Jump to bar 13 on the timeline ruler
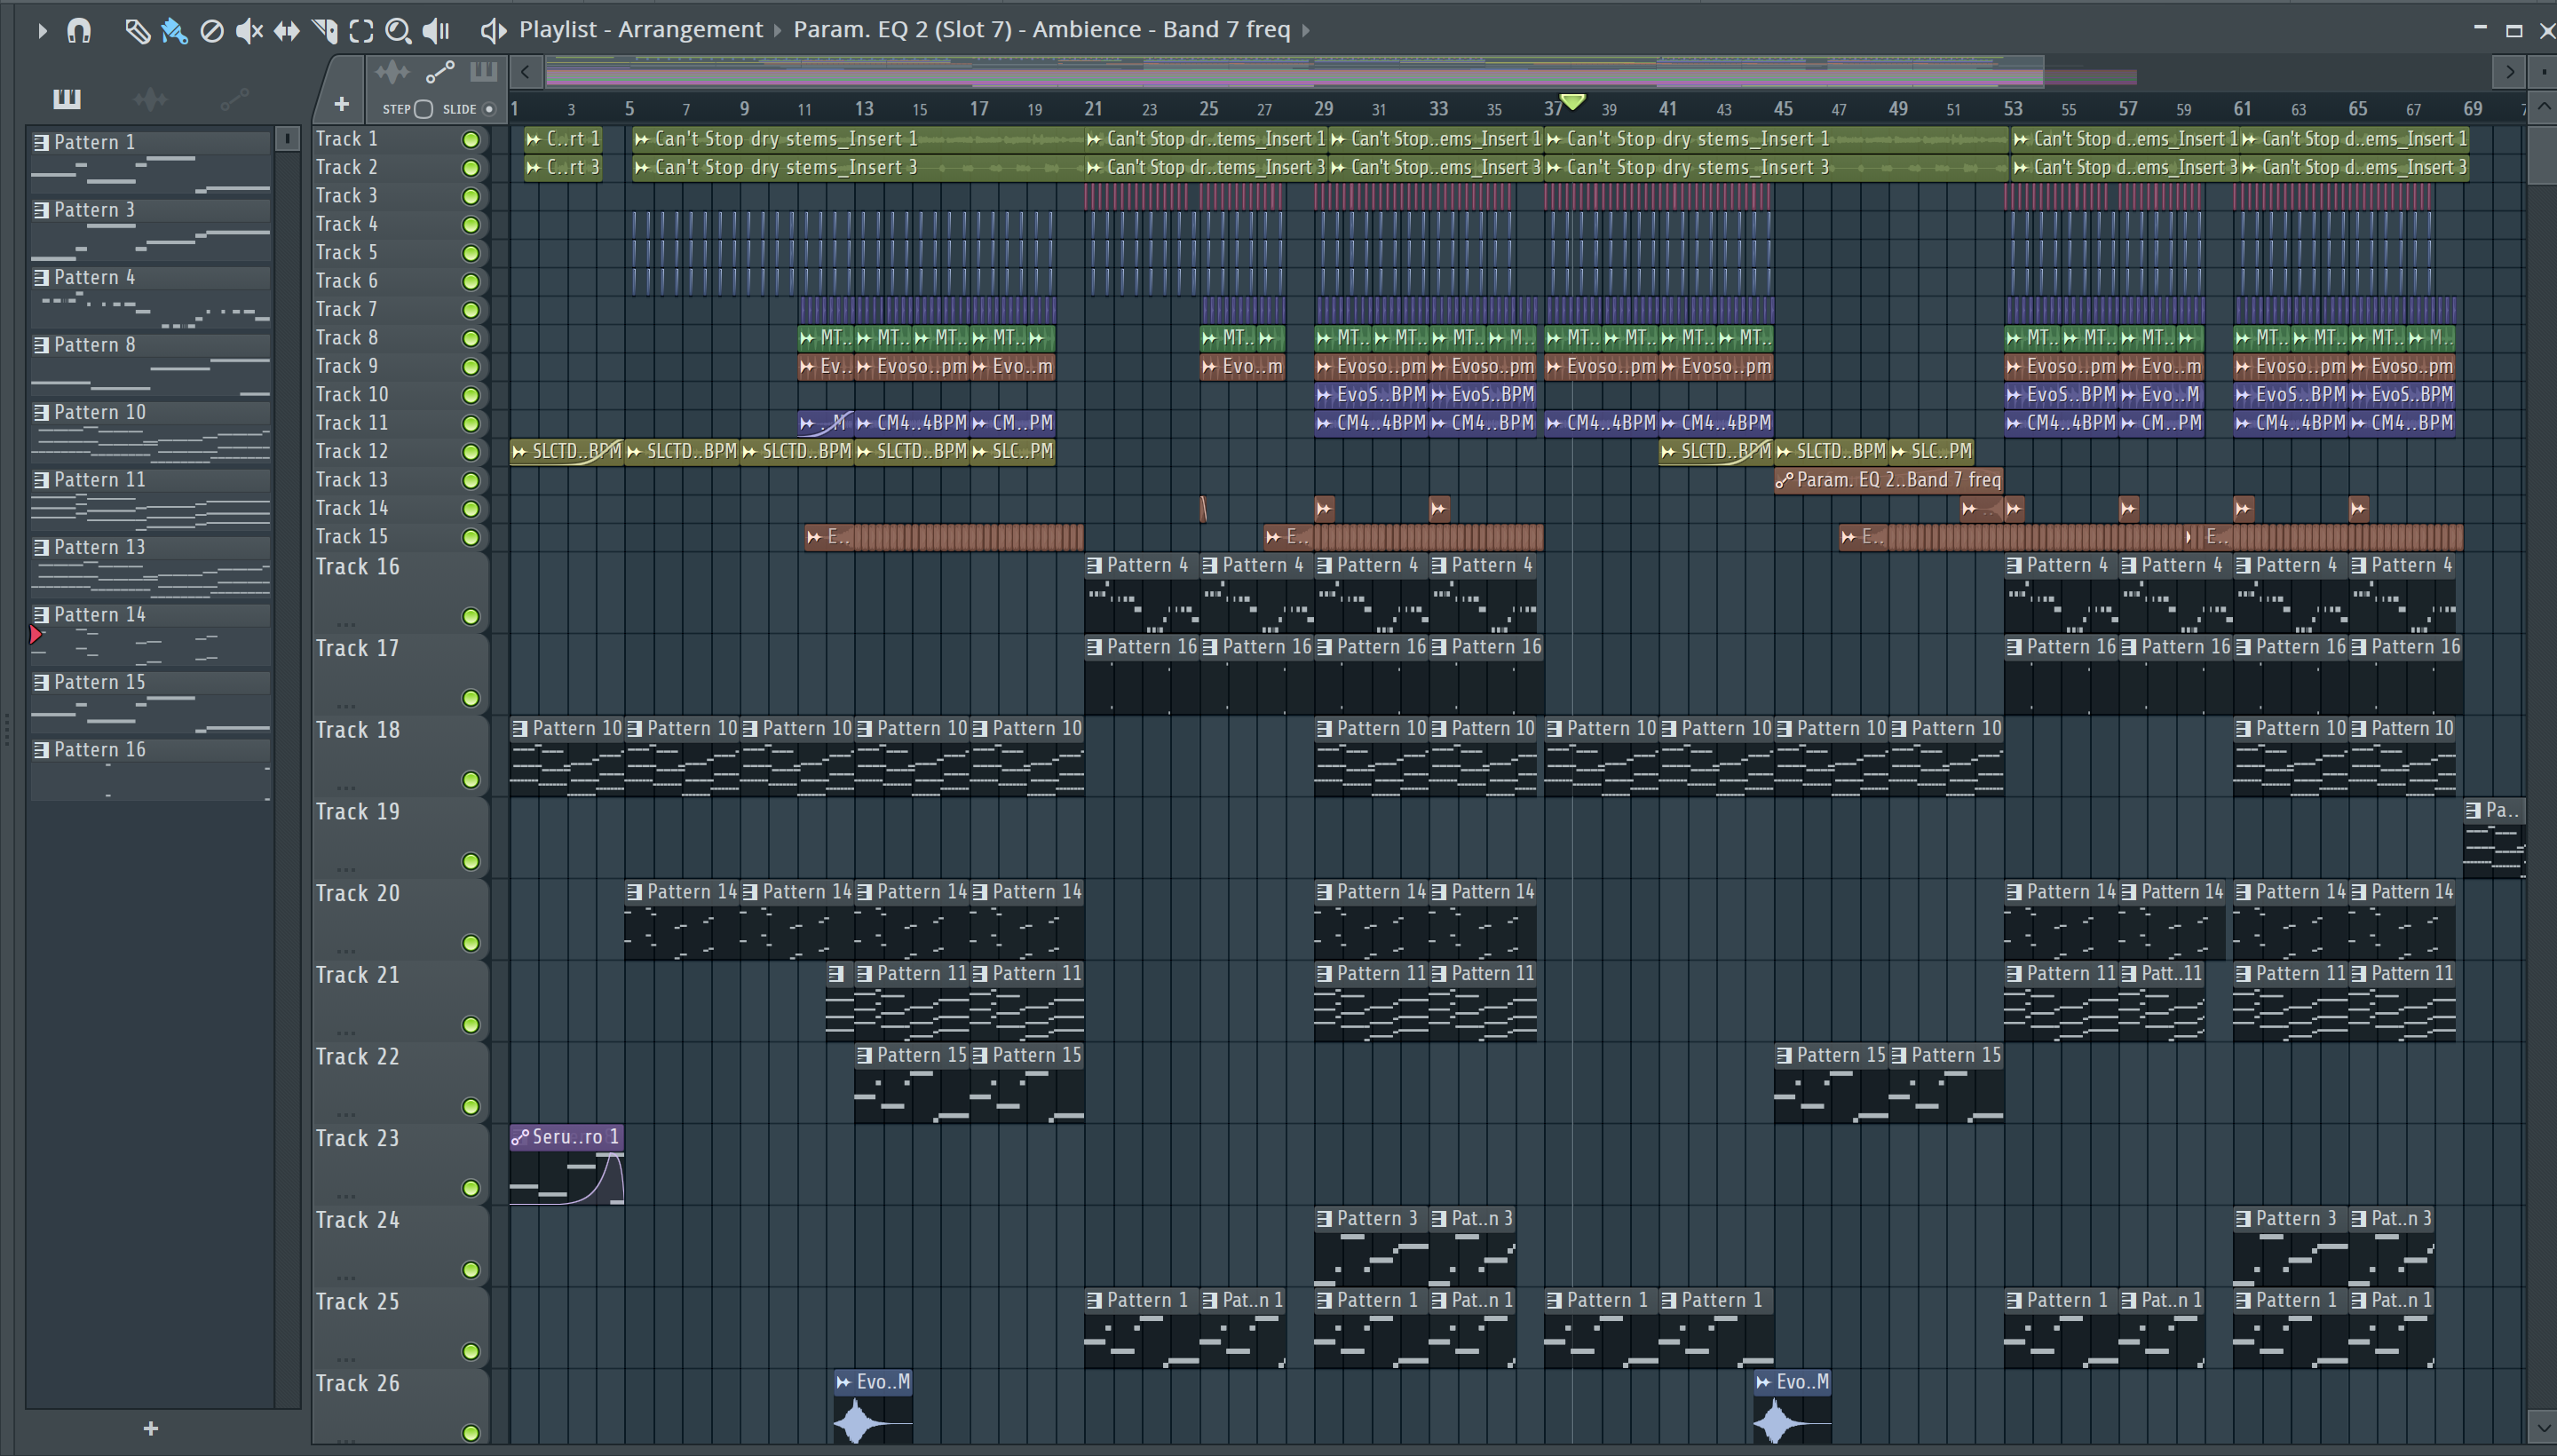The height and width of the screenshot is (1456, 2557). tap(864, 108)
